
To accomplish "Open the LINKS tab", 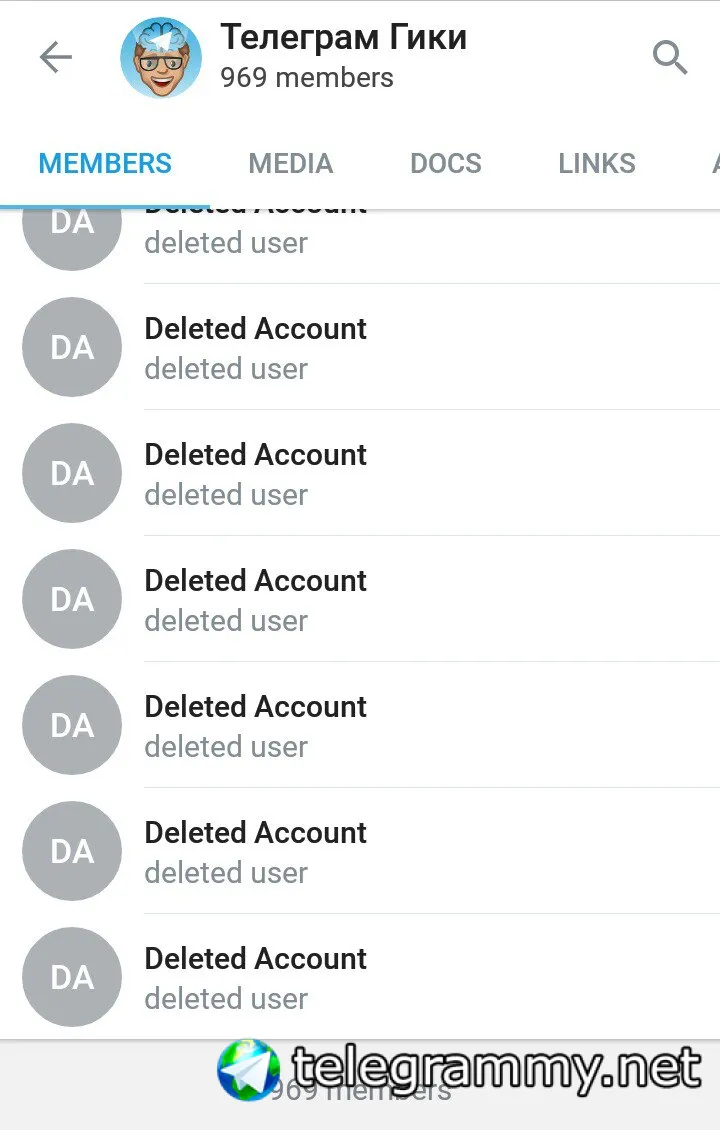I will click(x=597, y=164).
